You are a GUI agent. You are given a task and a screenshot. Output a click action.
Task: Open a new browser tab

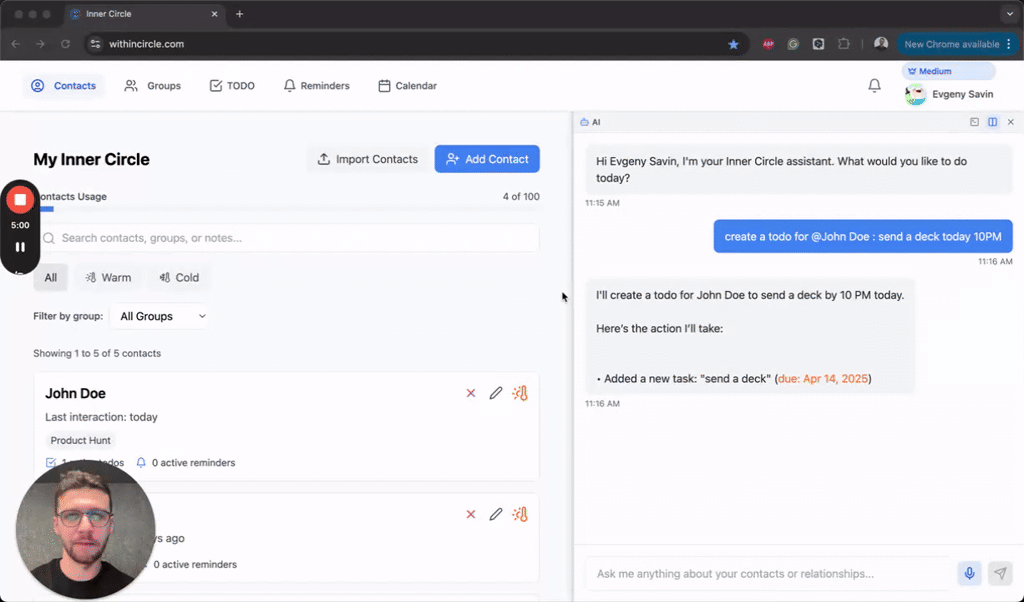point(240,14)
